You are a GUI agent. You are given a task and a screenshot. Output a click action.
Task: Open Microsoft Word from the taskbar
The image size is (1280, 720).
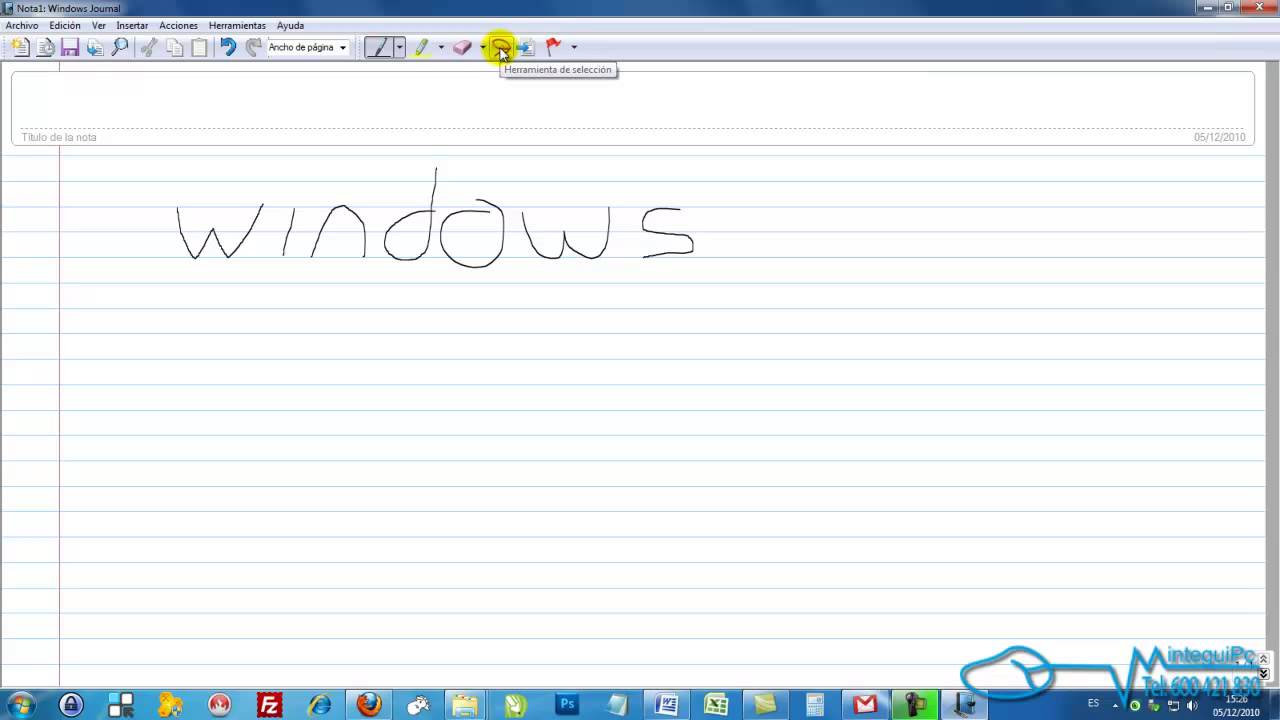(x=666, y=704)
